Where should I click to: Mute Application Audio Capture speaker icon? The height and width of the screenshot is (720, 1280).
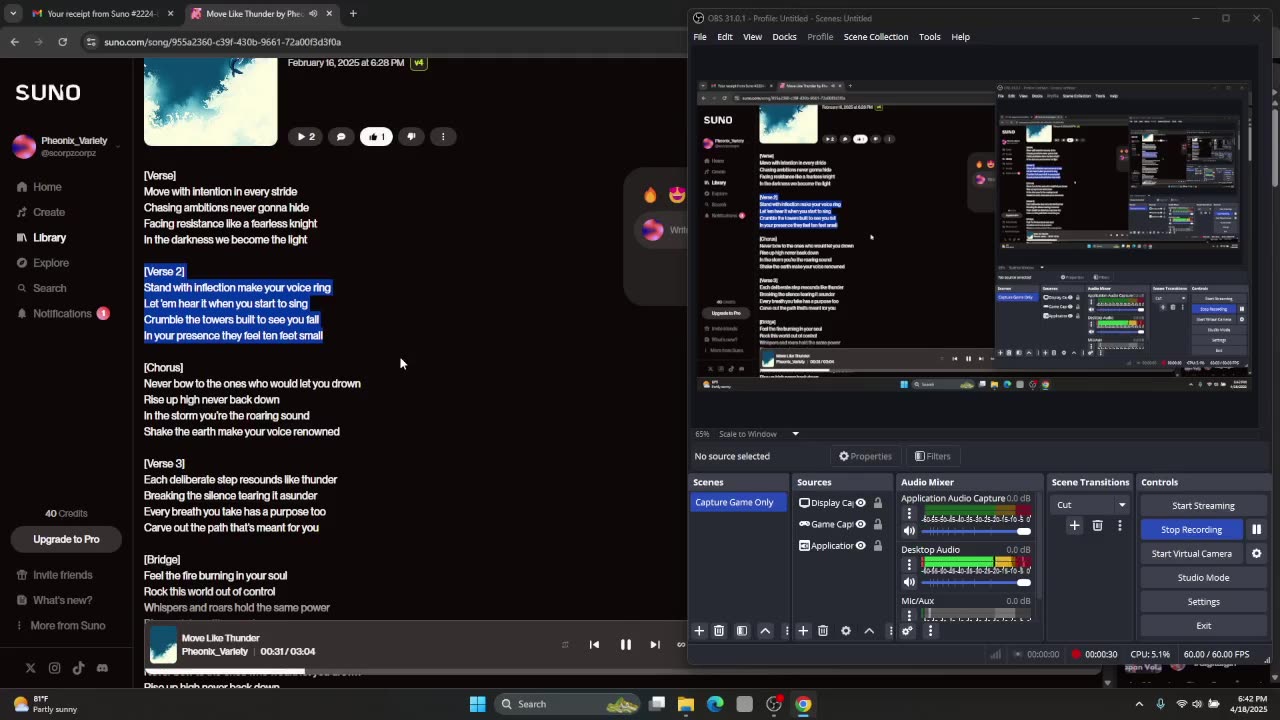(x=909, y=531)
